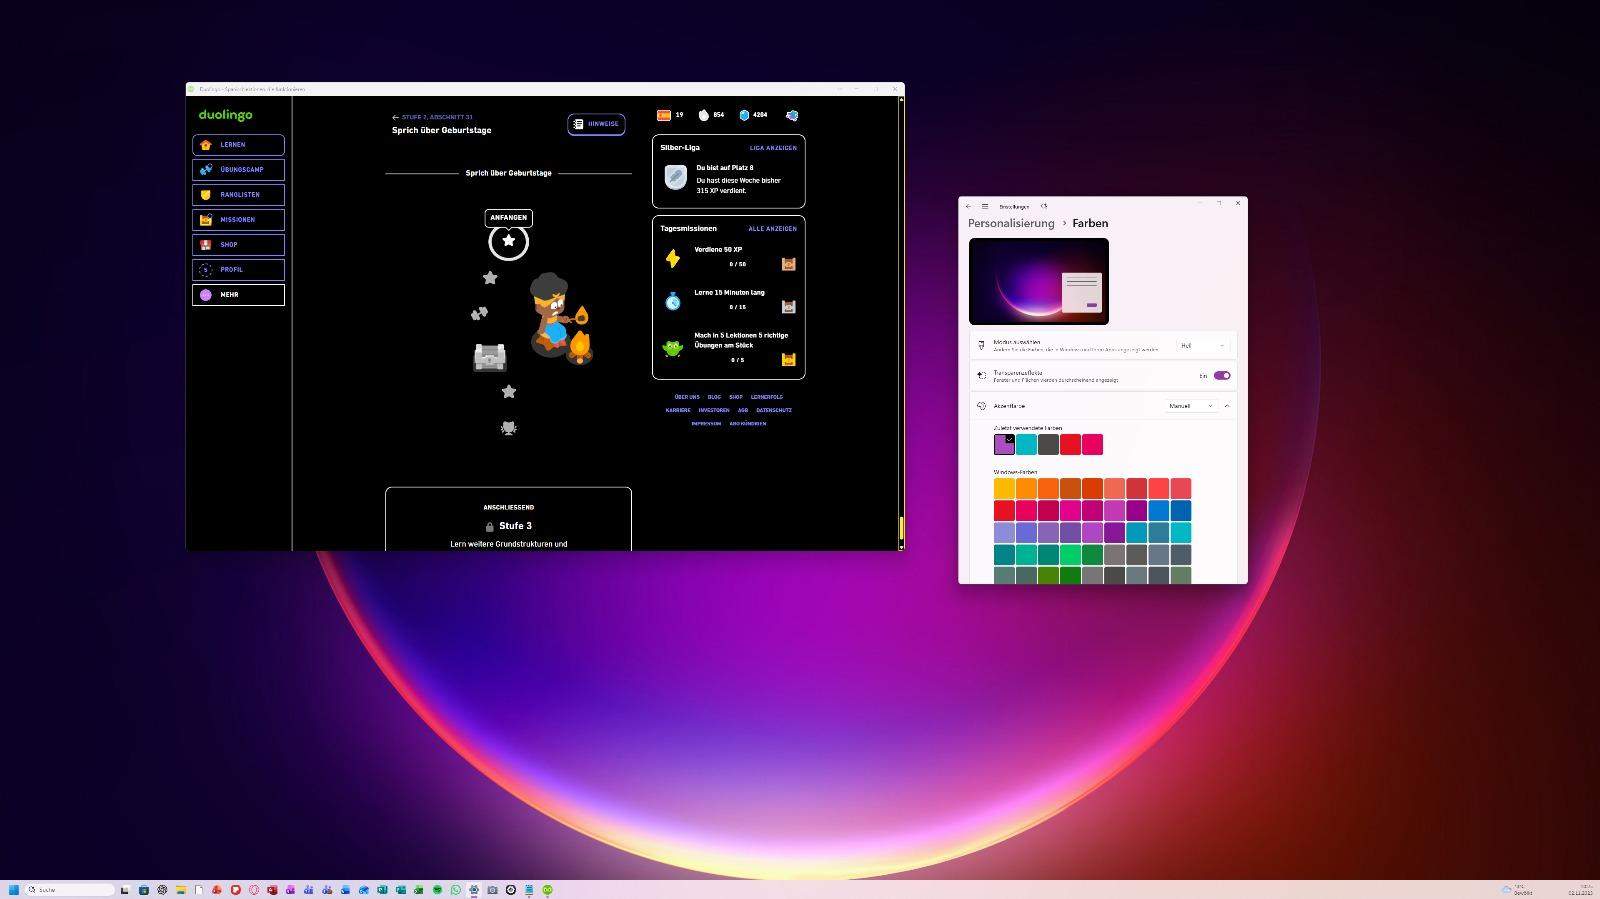Click the Personalisierung breadcrumb in Settings
Screen dimensions: 1600x899
click(x=1011, y=223)
